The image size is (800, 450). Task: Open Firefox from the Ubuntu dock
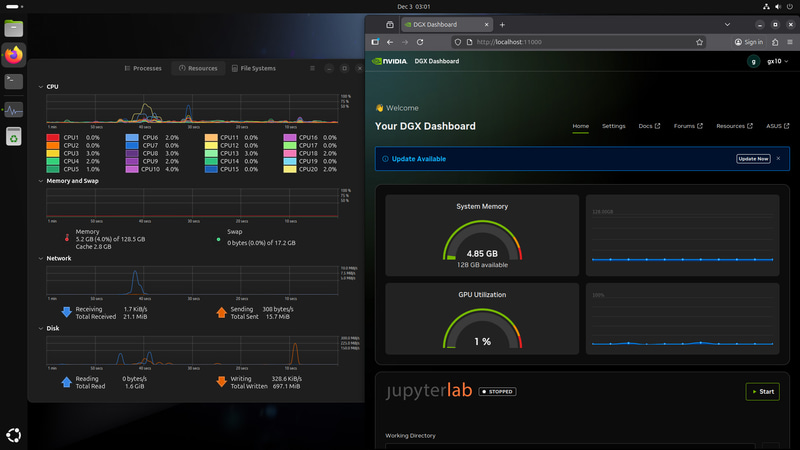(x=14, y=55)
